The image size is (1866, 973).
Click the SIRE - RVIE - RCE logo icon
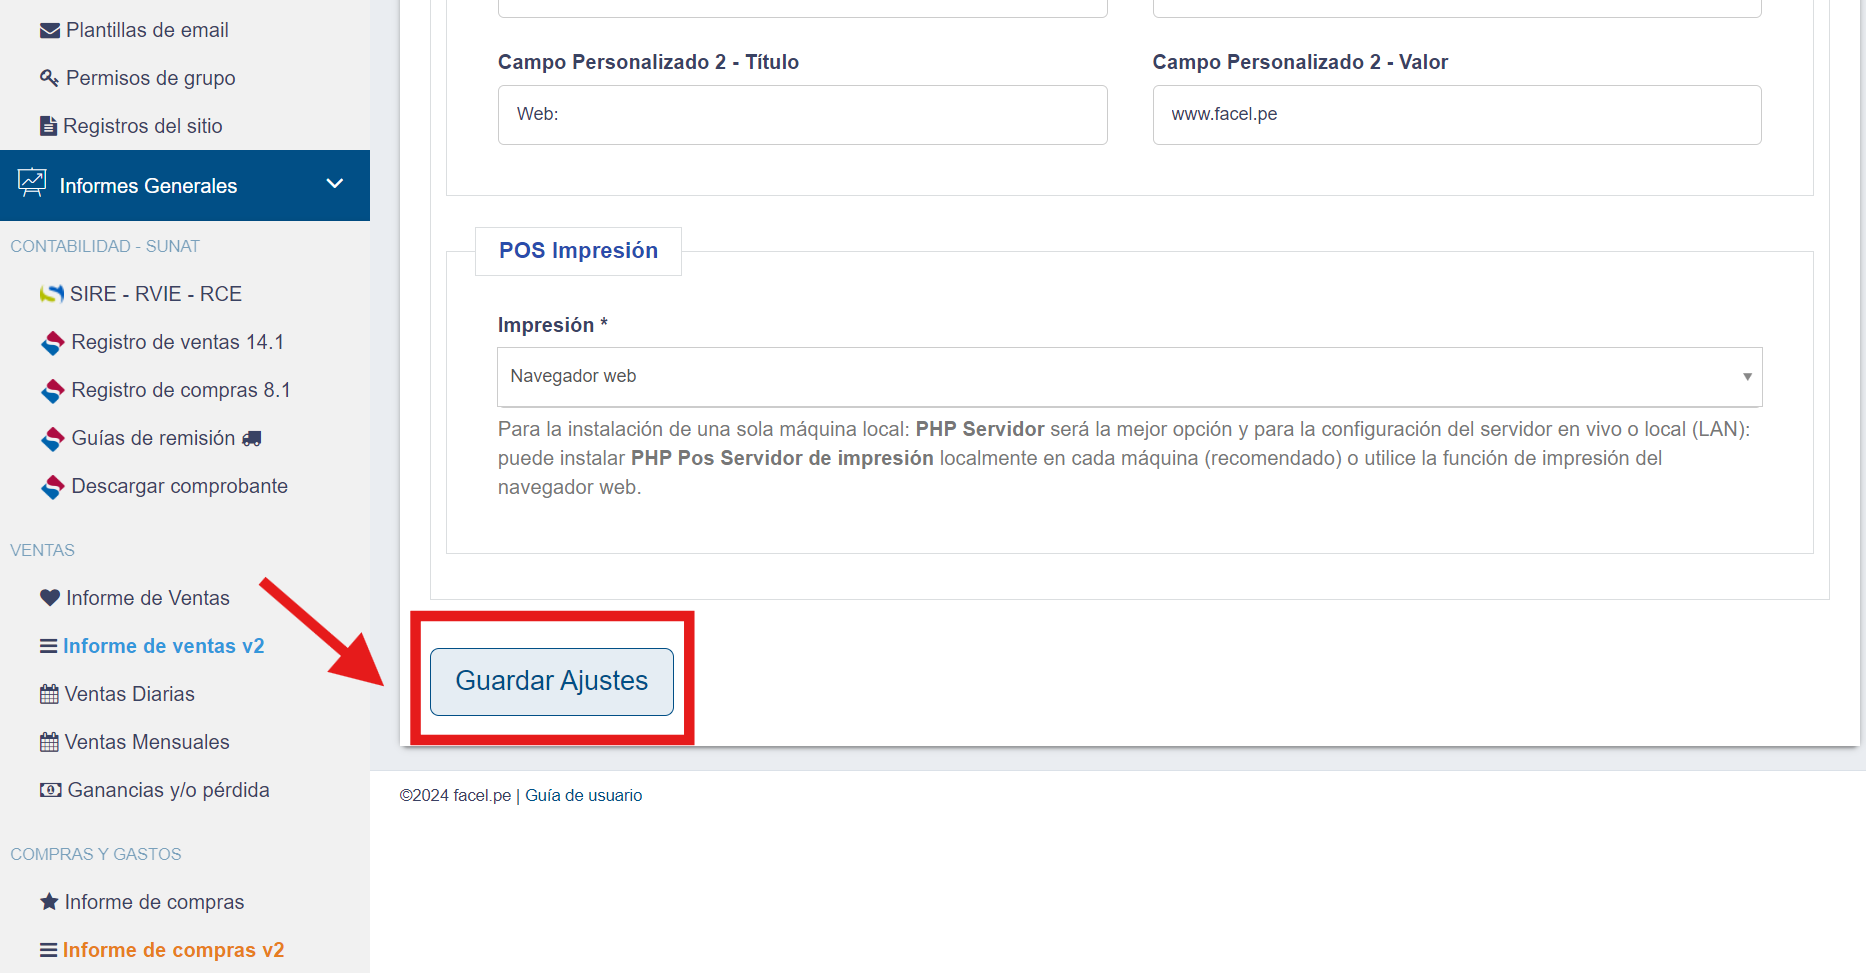52,294
